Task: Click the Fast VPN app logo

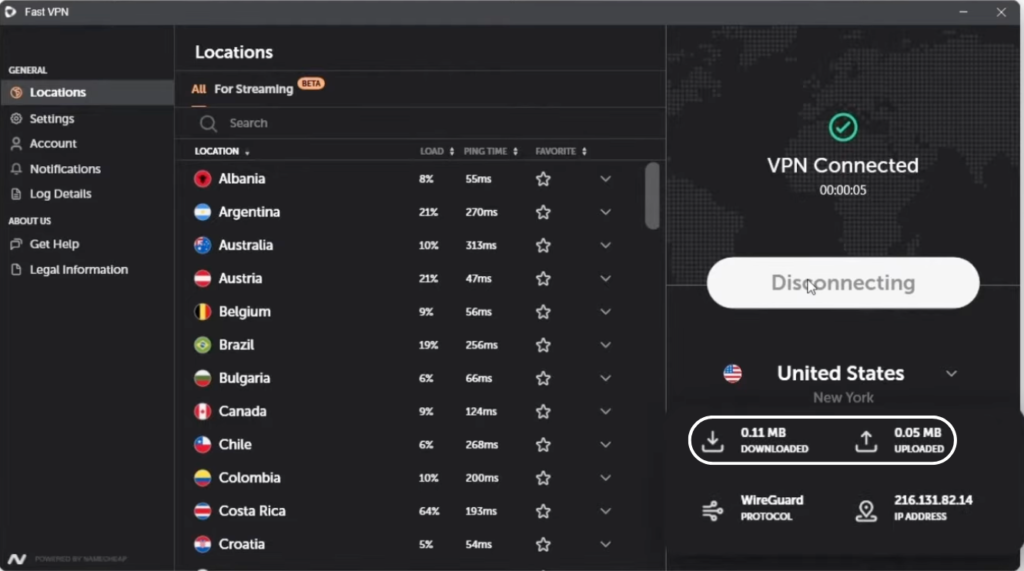Action: (x=10, y=12)
